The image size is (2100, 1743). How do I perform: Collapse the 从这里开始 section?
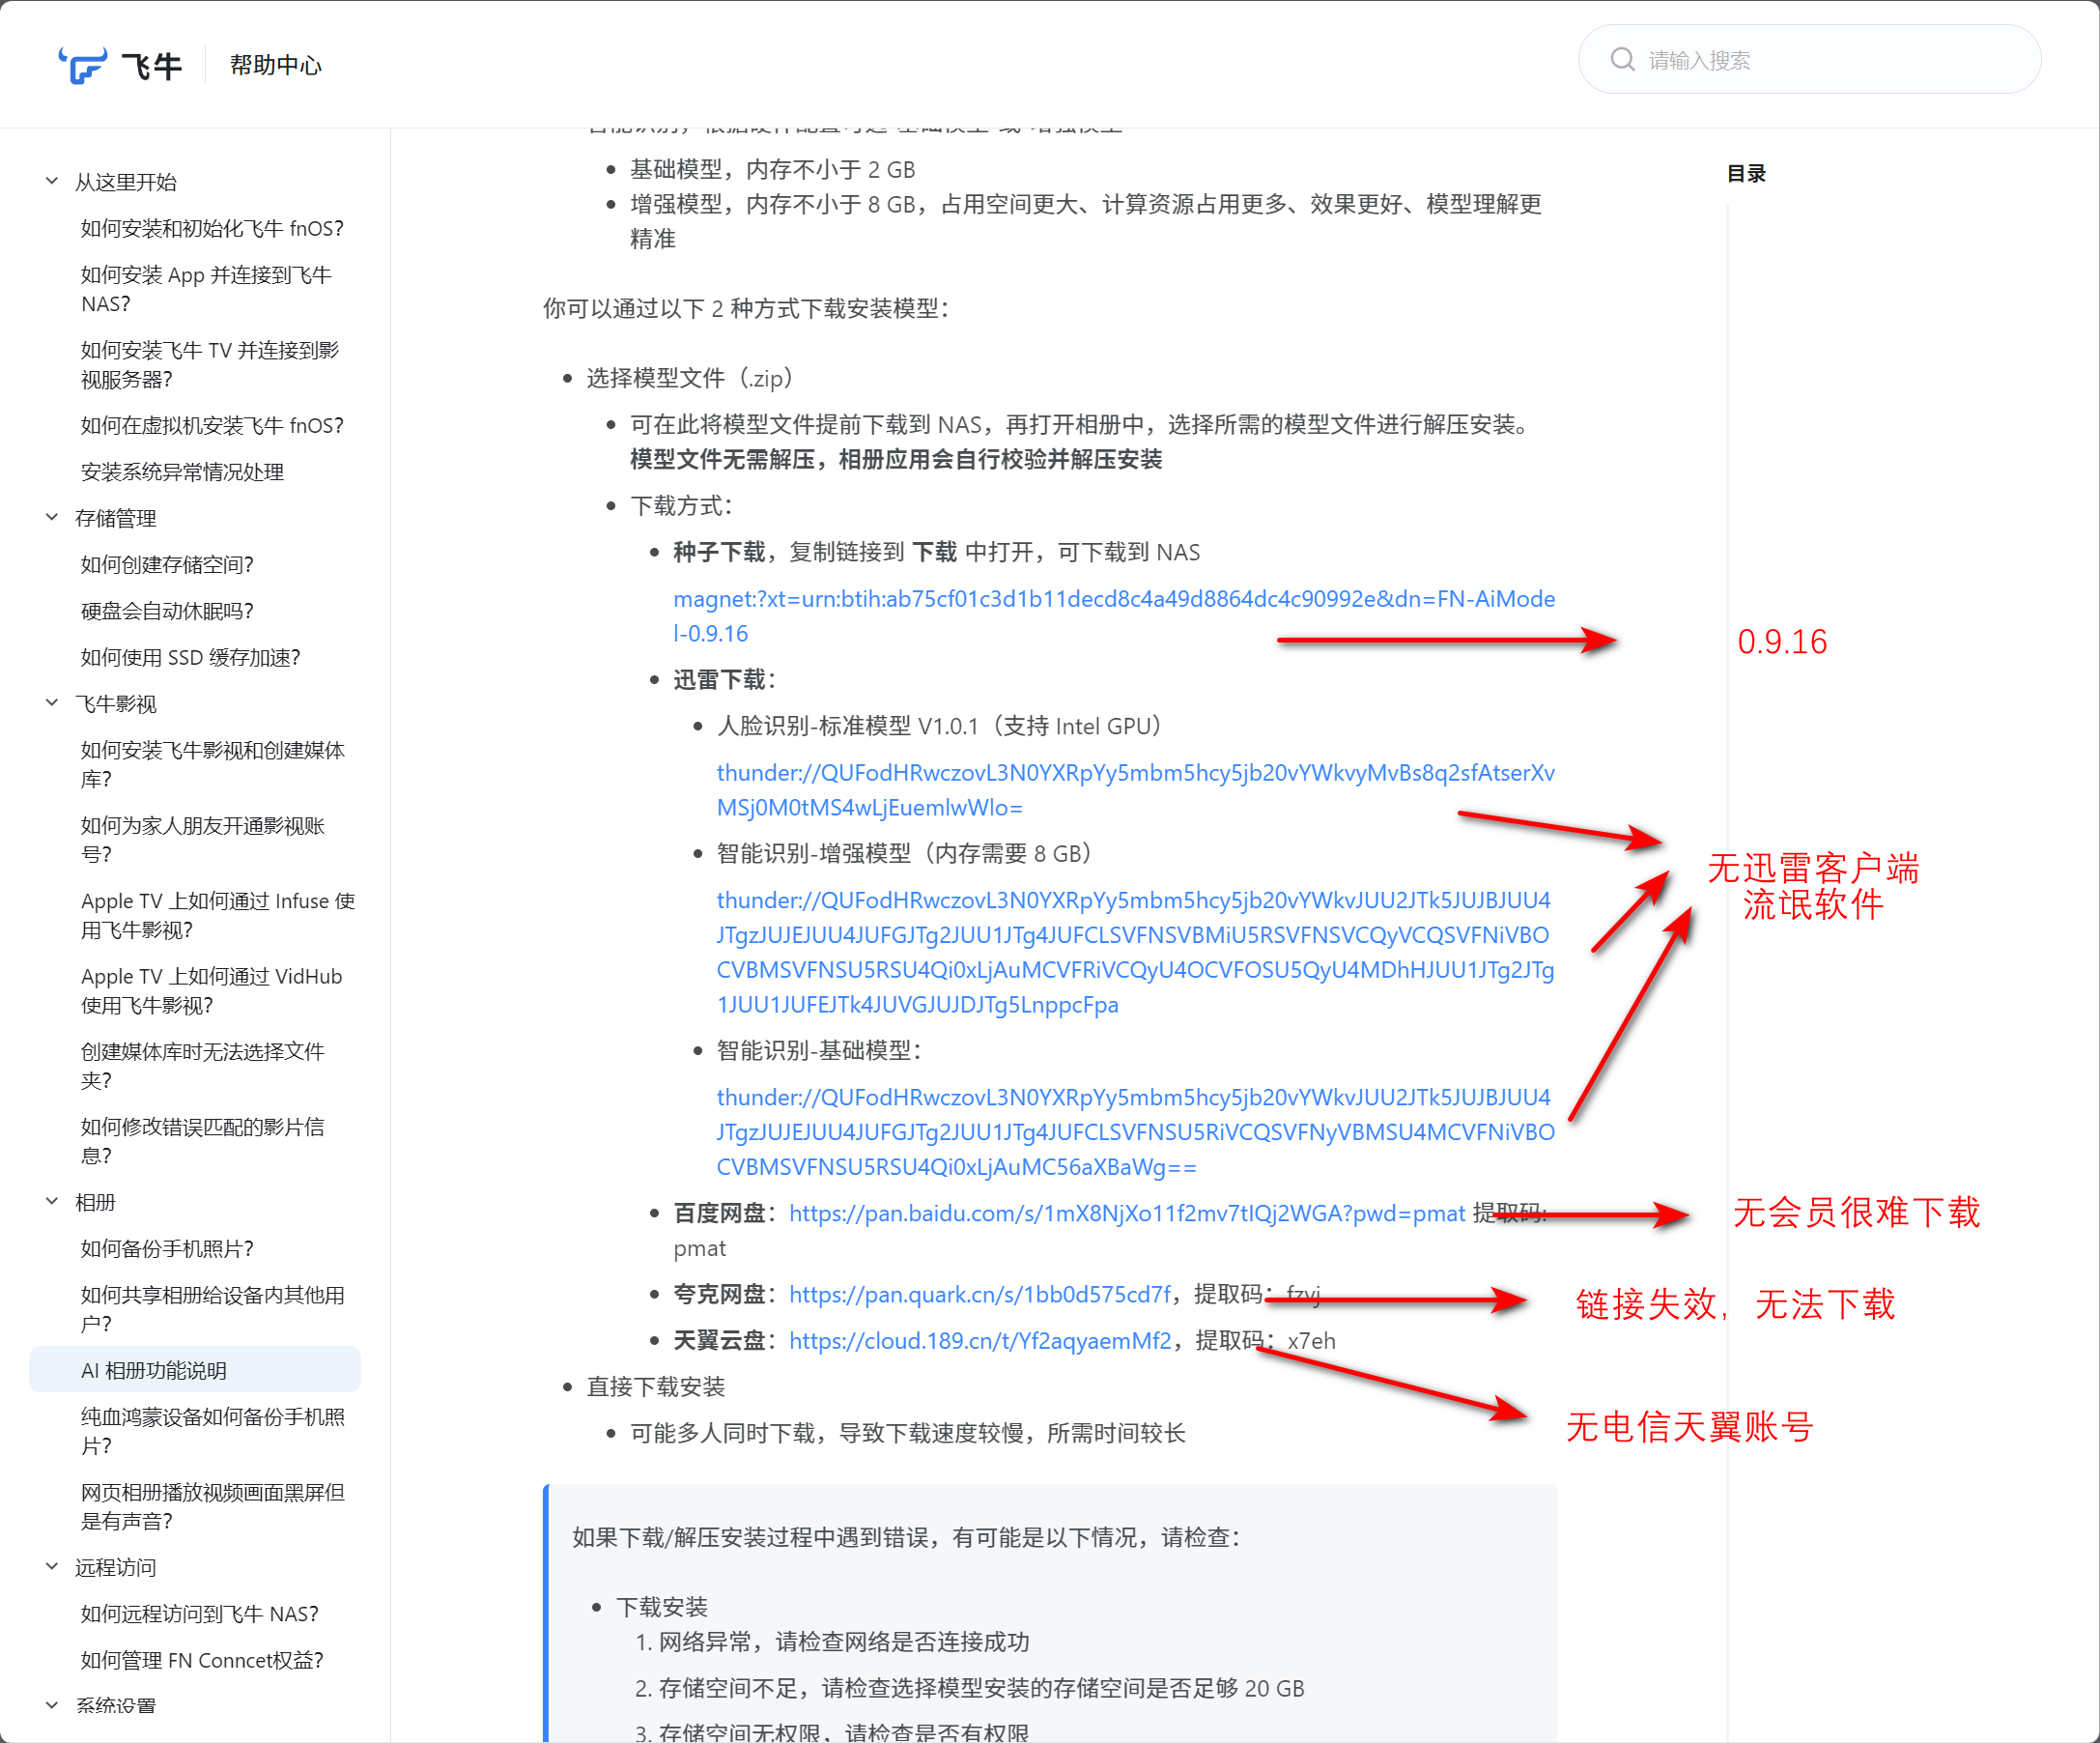pyautogui.click(x=52, y=182)
